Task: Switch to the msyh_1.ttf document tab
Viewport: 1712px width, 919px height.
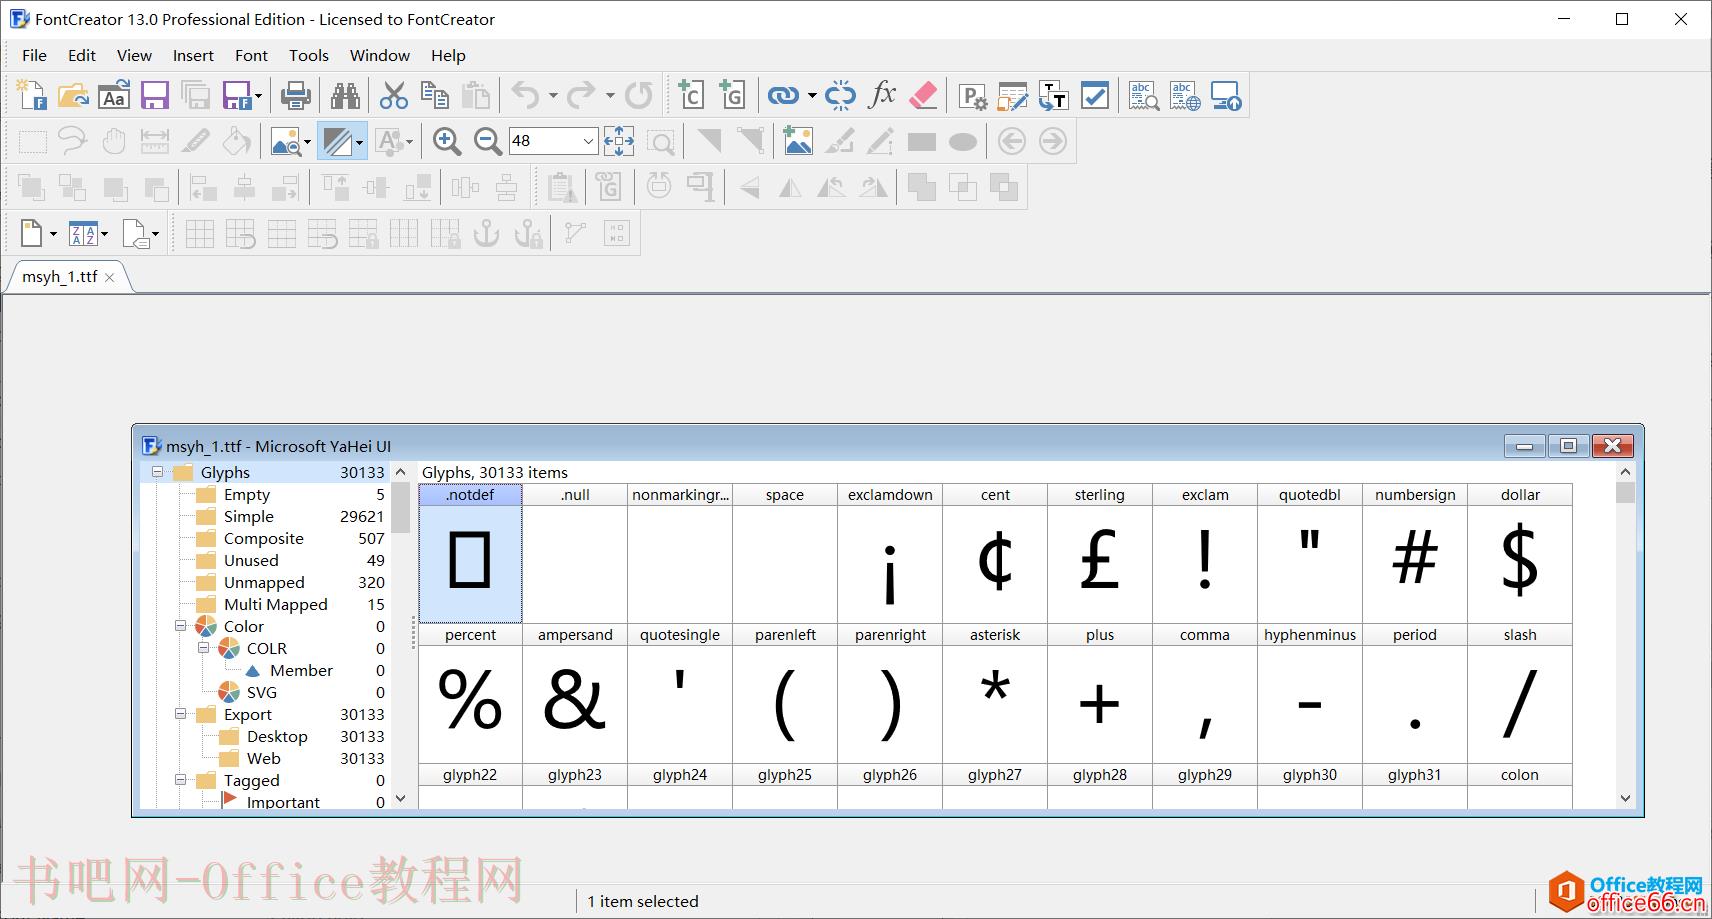Action: (x=60, y=277)
